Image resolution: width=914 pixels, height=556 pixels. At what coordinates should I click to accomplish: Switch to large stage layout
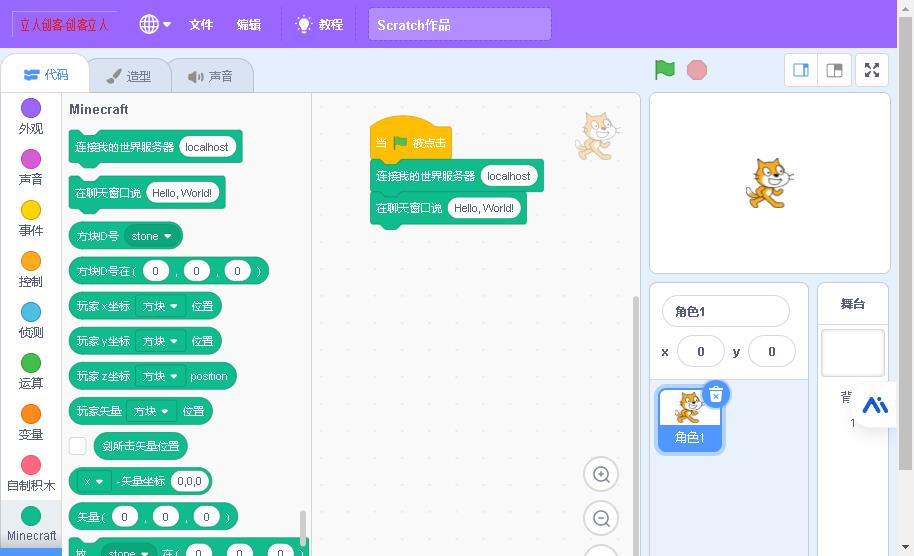[834, 71]
